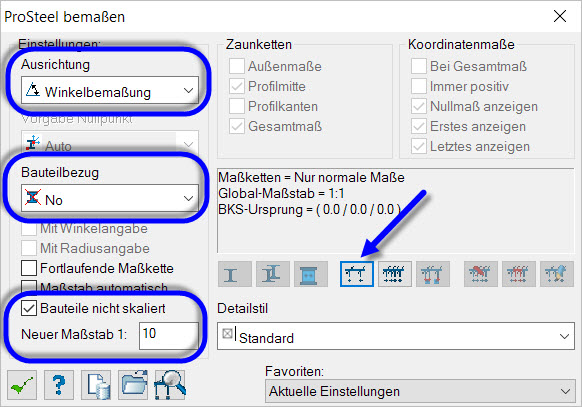Select the double I-beam profile icon
The image size is (582, 407).
[x=273, y=274]
